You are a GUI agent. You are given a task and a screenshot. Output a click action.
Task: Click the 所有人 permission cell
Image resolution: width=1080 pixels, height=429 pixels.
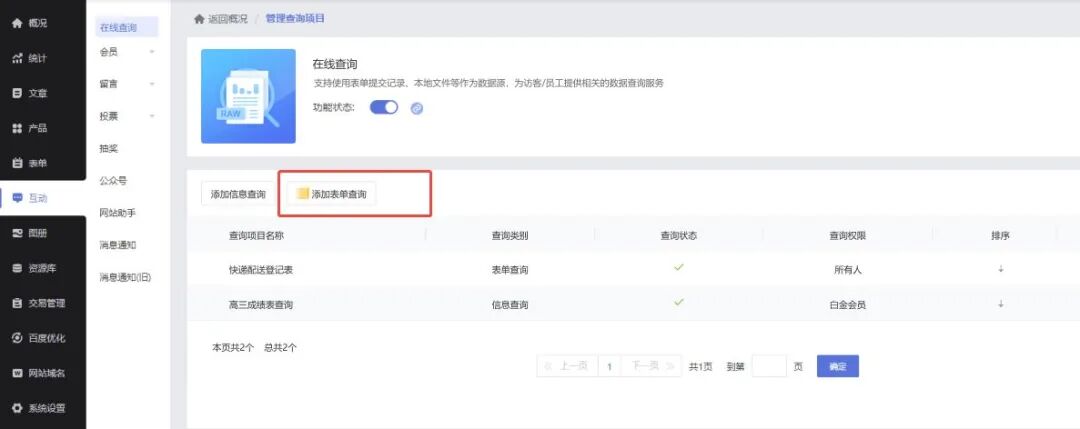pyautogui.click(x=847, y=270)
